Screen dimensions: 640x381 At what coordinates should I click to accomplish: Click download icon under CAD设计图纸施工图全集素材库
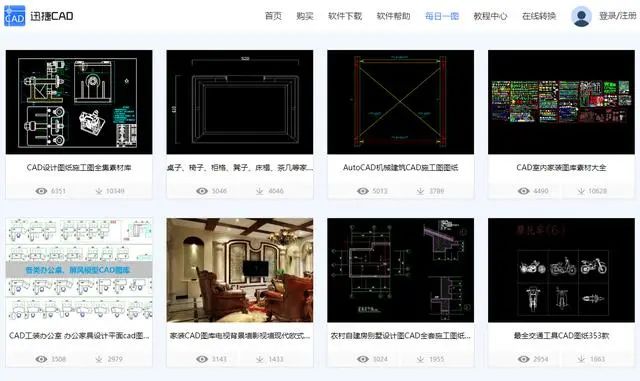99,191
